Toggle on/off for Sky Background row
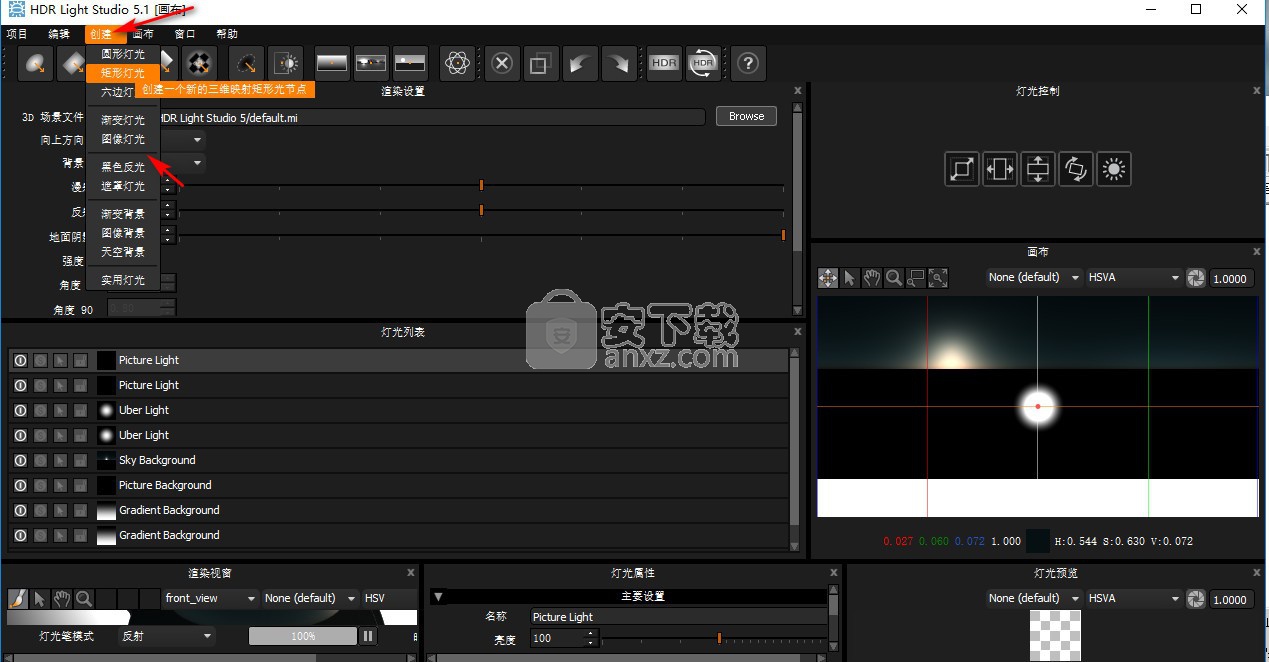 20,460
